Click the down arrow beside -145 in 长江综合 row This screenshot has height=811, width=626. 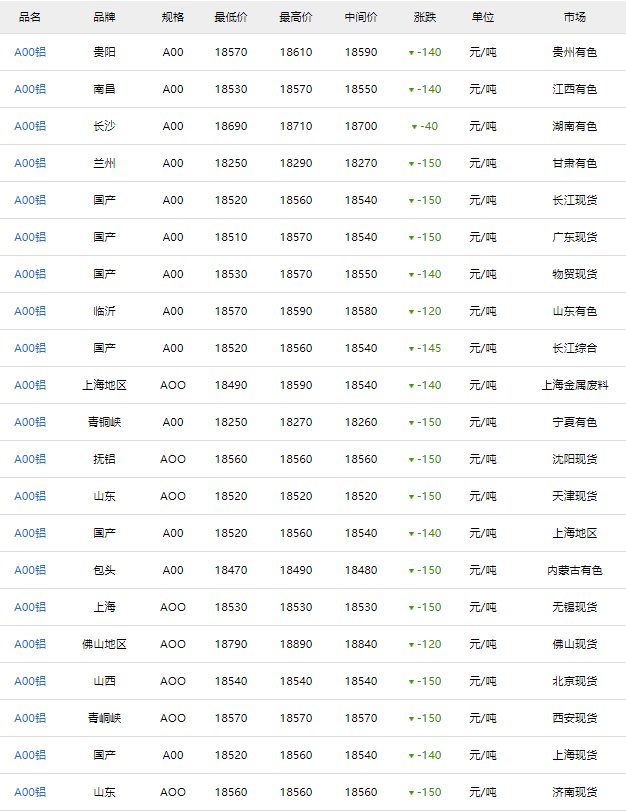411,349
